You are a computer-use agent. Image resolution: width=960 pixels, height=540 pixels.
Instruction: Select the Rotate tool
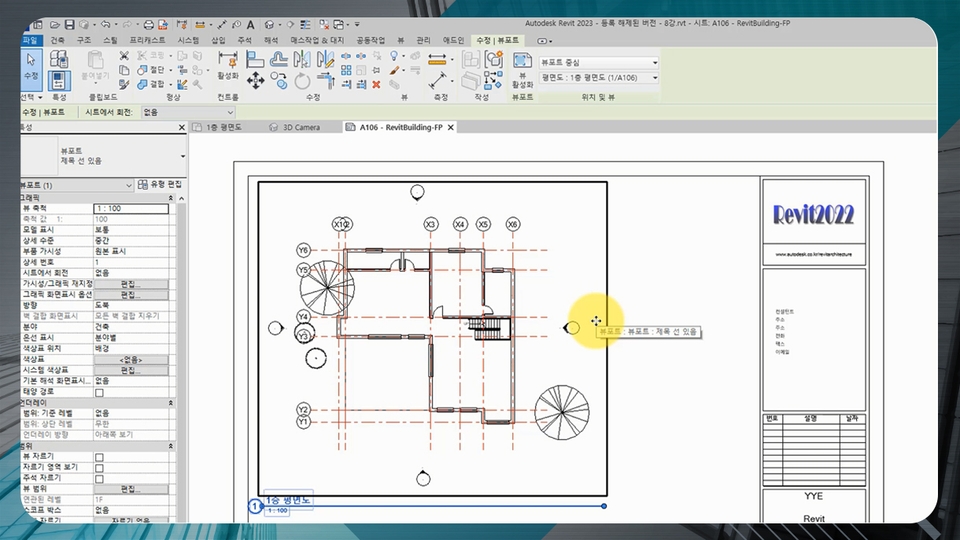[302, 80]
